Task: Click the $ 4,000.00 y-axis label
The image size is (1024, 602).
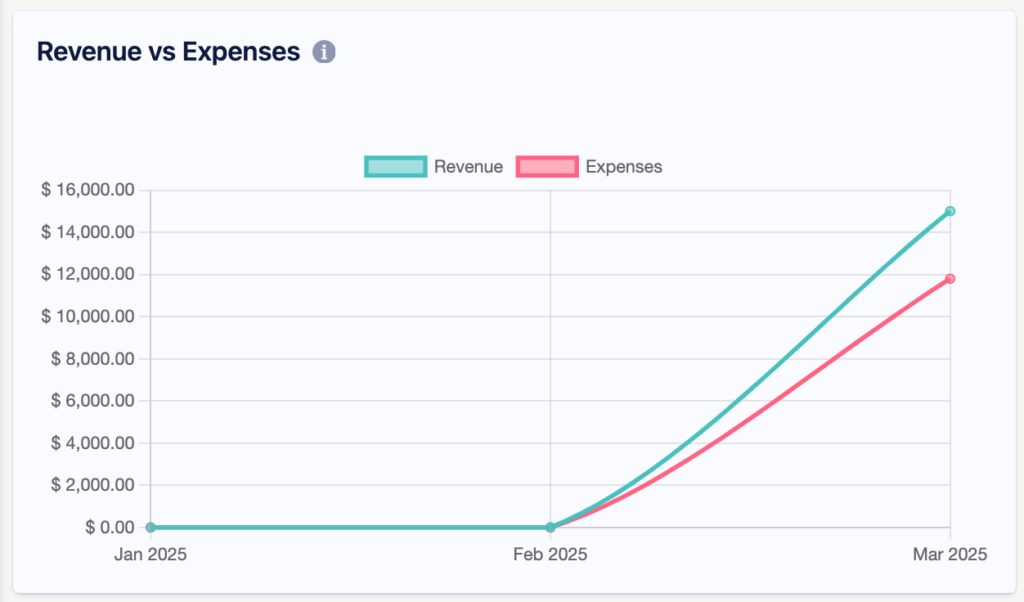Action: click(x=91, y=442)
